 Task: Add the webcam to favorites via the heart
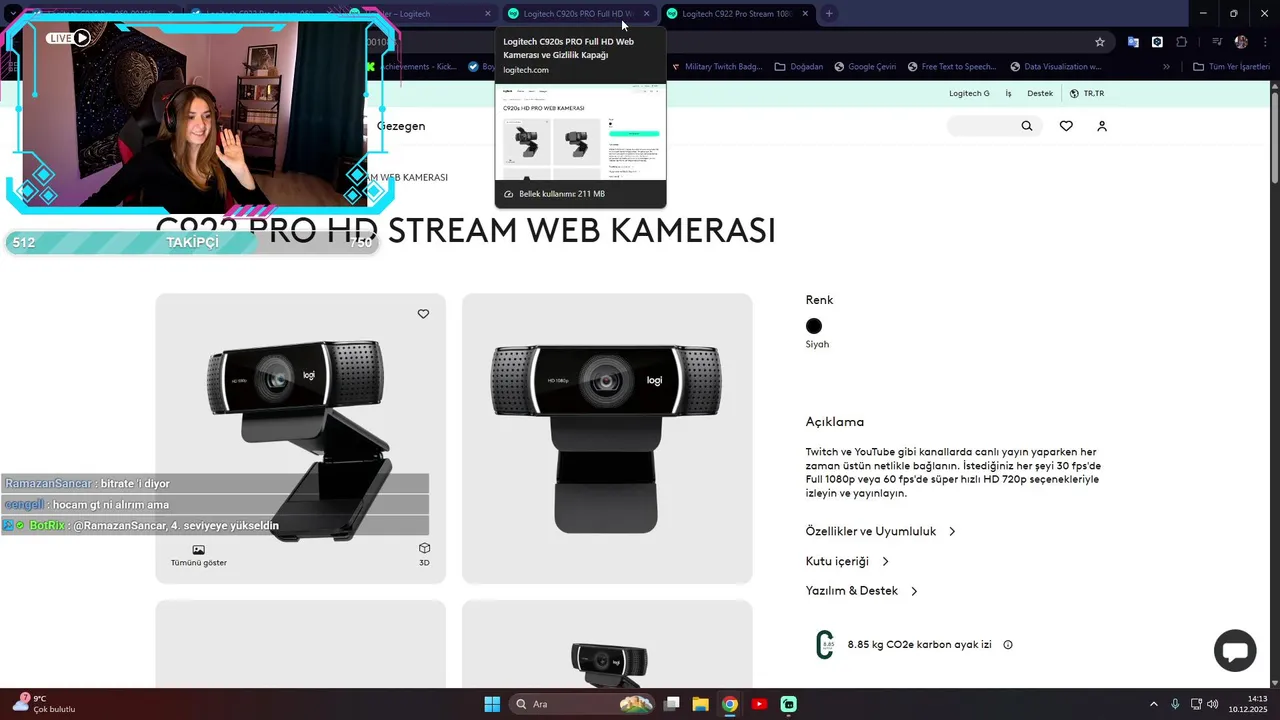423,314
